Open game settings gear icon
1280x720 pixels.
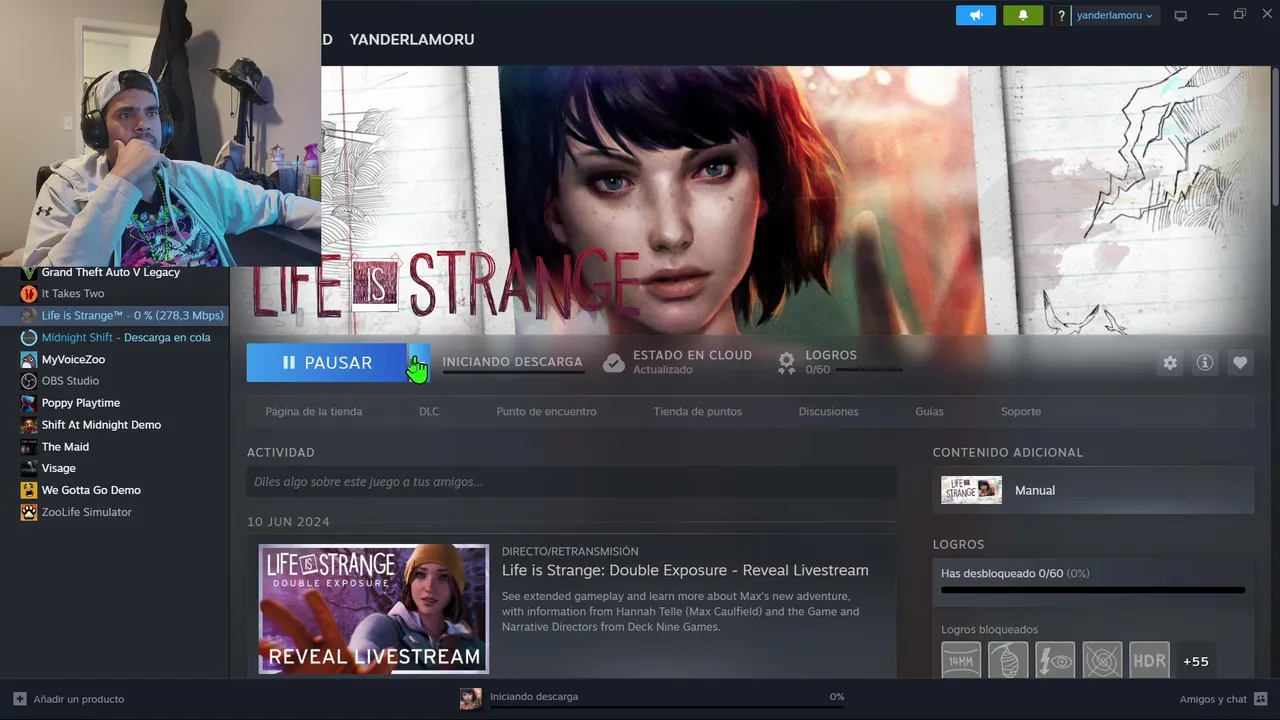pyautogui.click(x=1170, y=363)
